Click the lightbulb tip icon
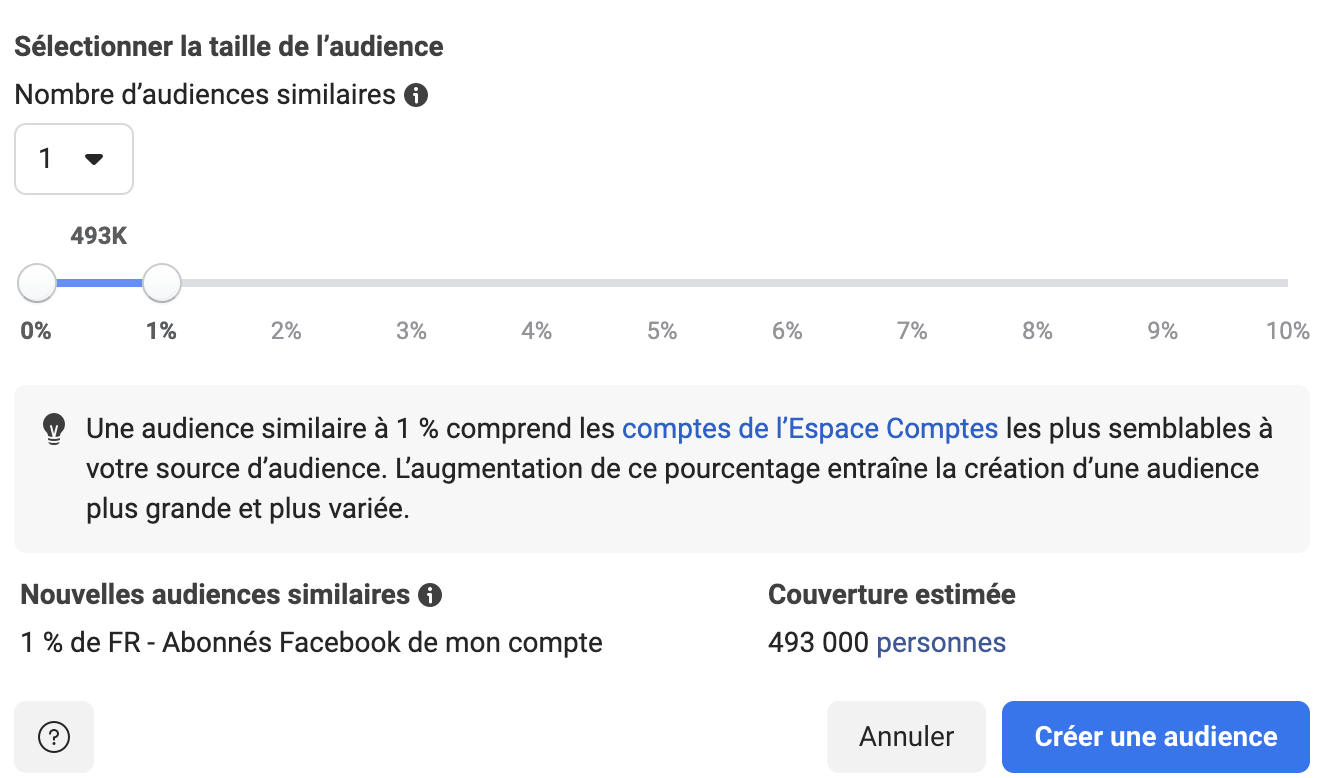Screen dimensions: 1332x778 (53, 429)
